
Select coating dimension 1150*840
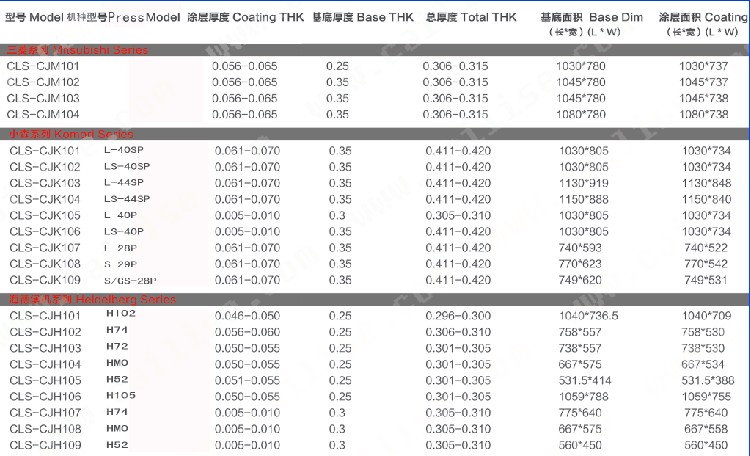[706, 199]
